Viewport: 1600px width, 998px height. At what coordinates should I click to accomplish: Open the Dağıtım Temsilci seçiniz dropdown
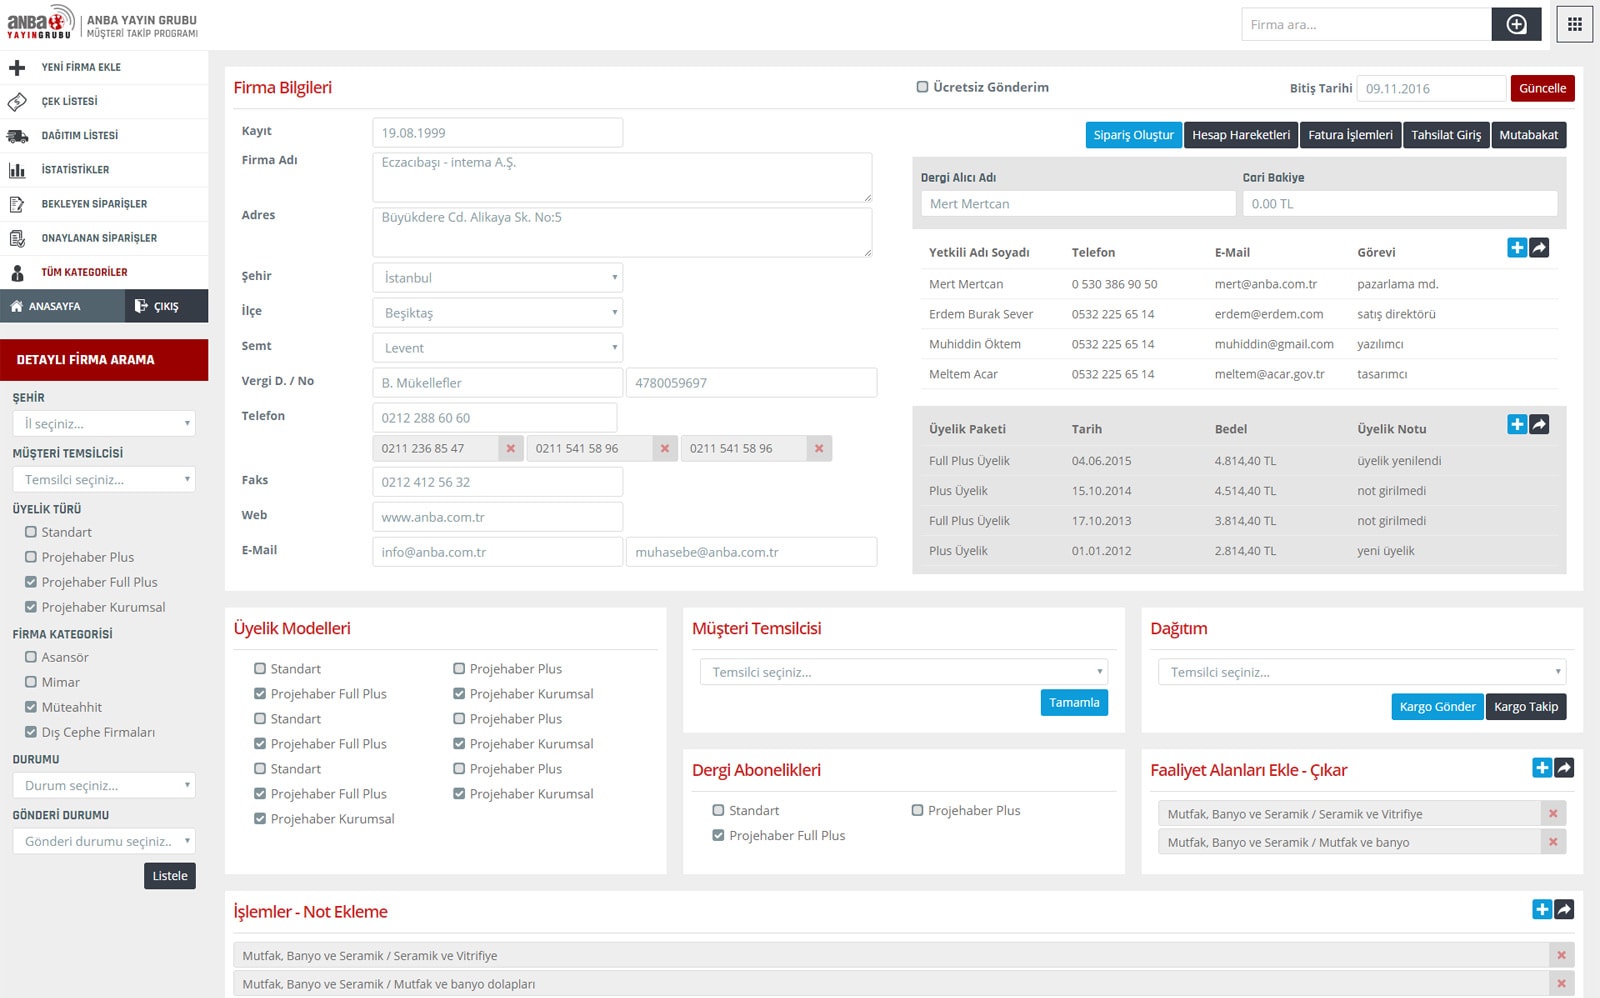click(x=1362, y=672)
